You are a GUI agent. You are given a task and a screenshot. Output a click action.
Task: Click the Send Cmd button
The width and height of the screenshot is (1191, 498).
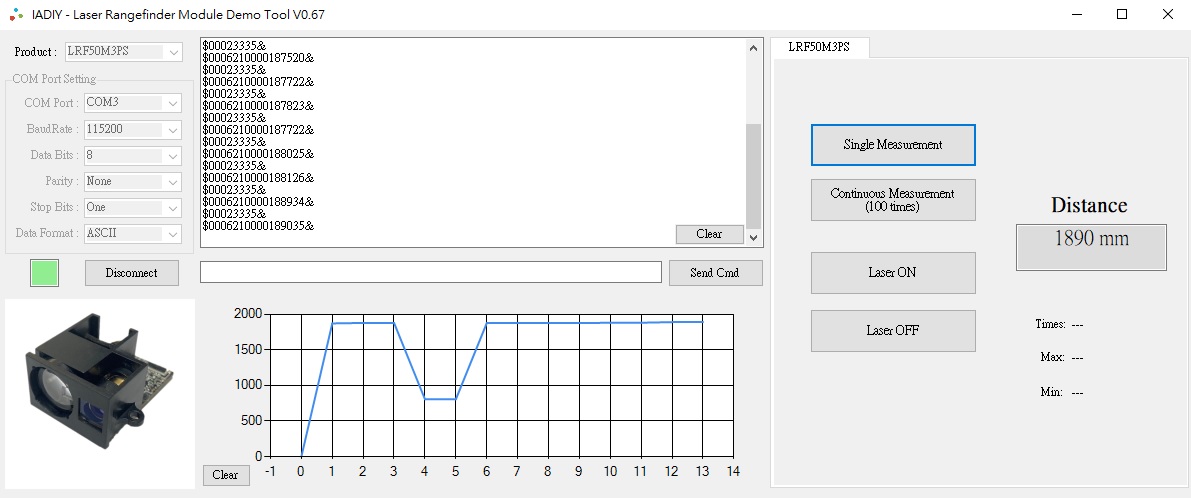714,273
